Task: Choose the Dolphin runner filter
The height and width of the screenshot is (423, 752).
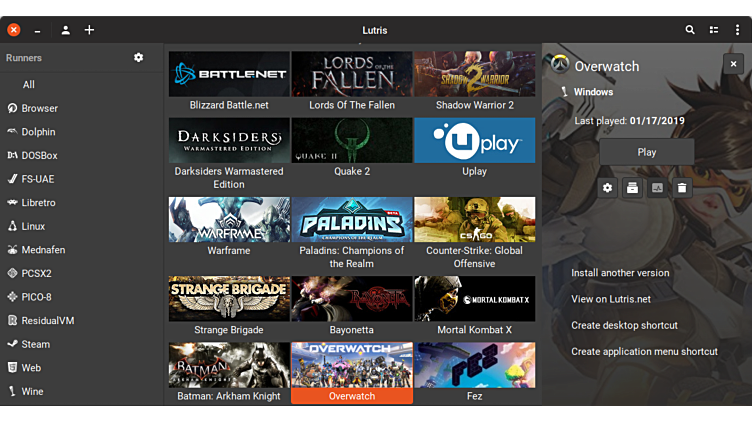Action: point(38,132)
